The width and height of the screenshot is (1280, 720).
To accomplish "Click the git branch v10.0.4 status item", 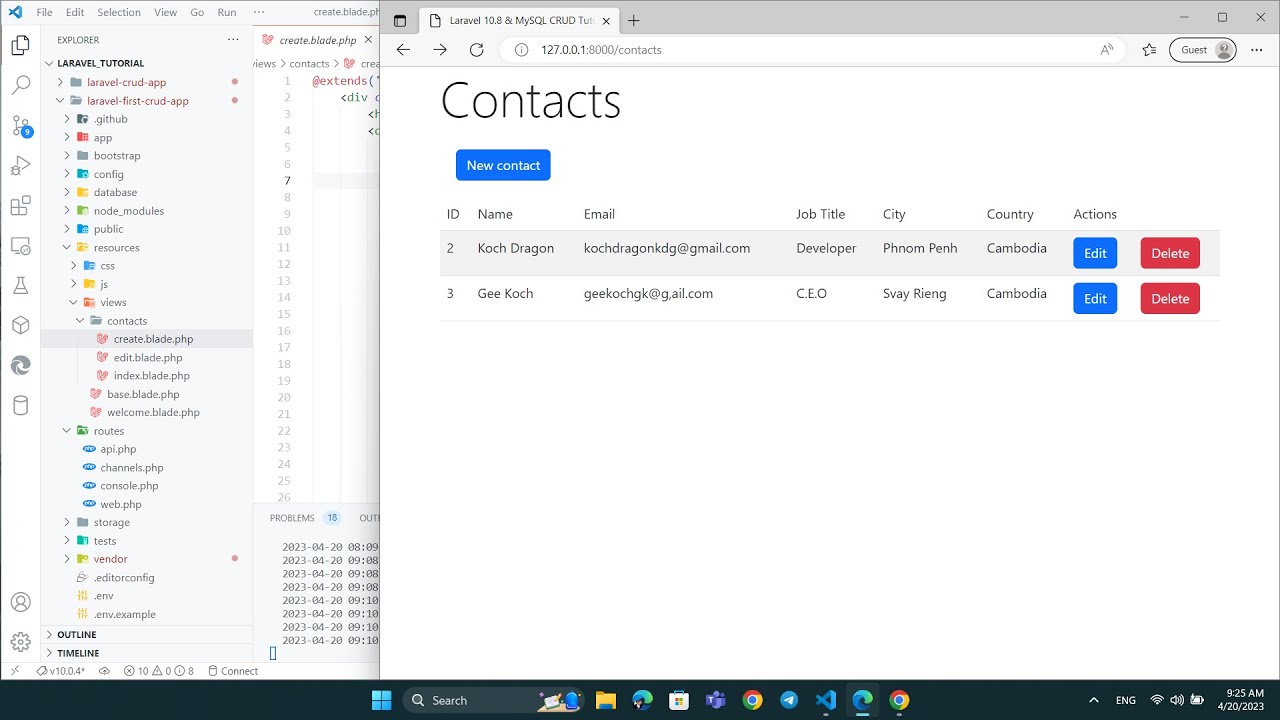I will tap(61, 671).
